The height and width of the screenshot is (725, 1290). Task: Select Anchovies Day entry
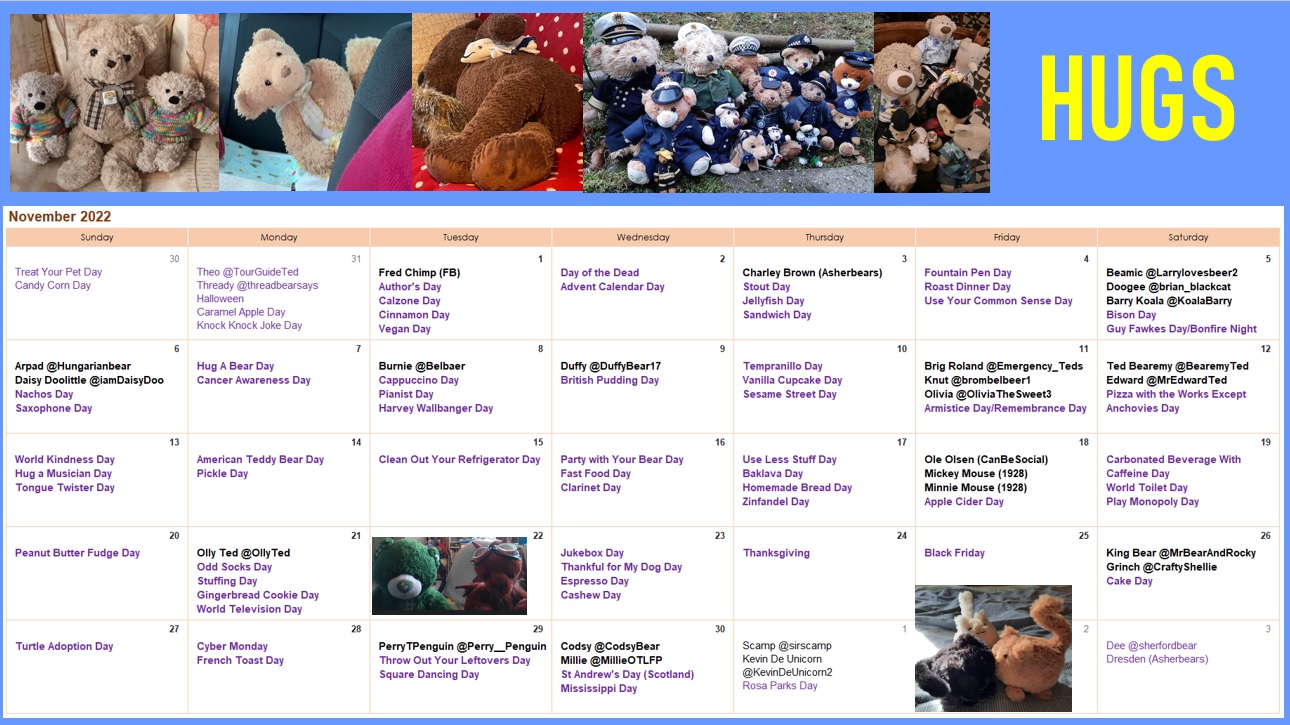tap(1142, 408)
